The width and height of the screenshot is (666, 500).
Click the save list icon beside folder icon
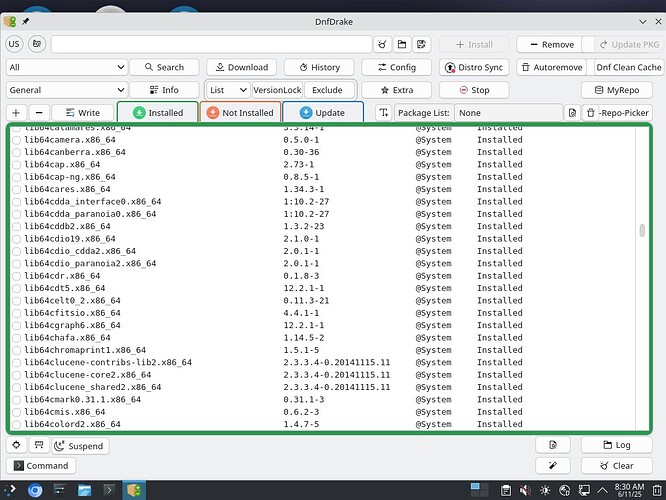point(421,44)
